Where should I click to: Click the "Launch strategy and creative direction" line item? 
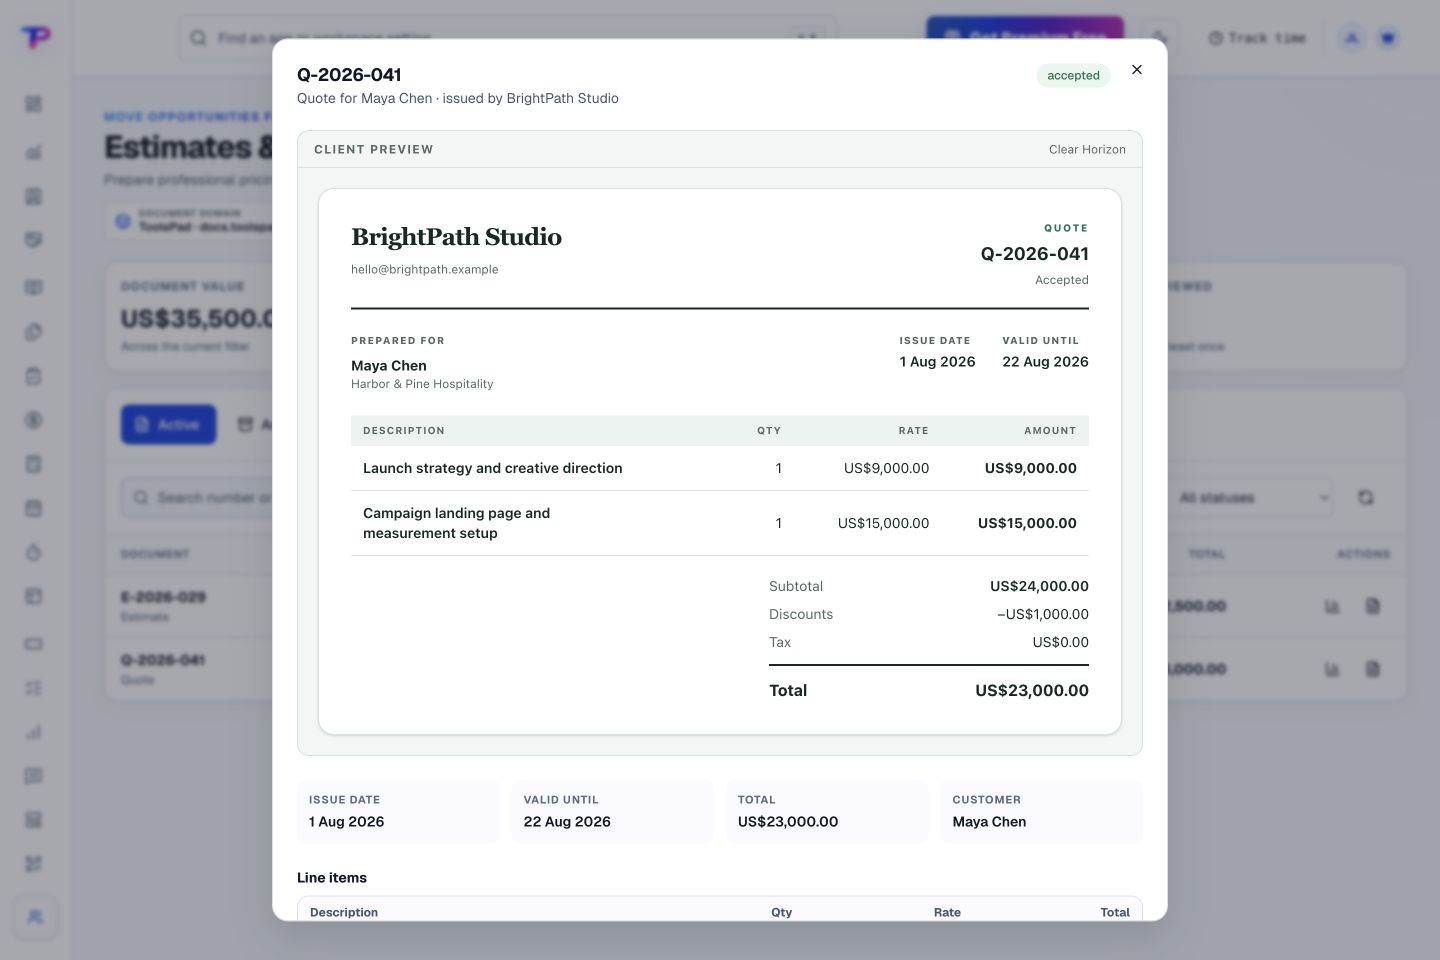(493, 468)
